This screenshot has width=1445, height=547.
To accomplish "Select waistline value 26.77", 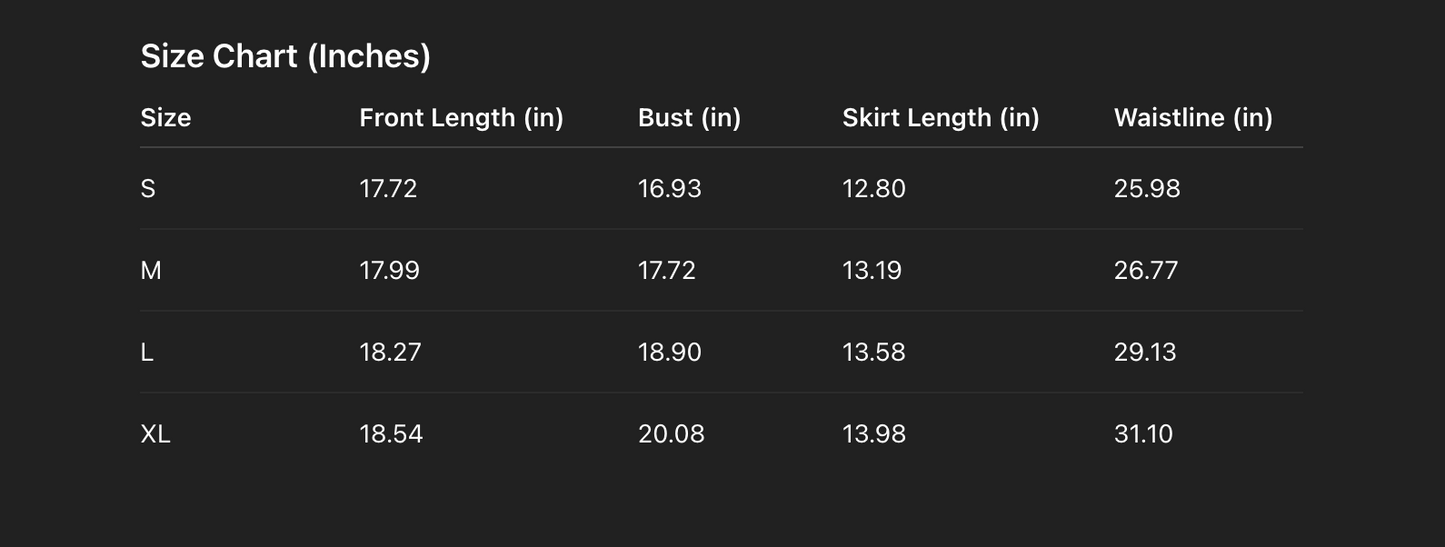I will coord(1145,271).
